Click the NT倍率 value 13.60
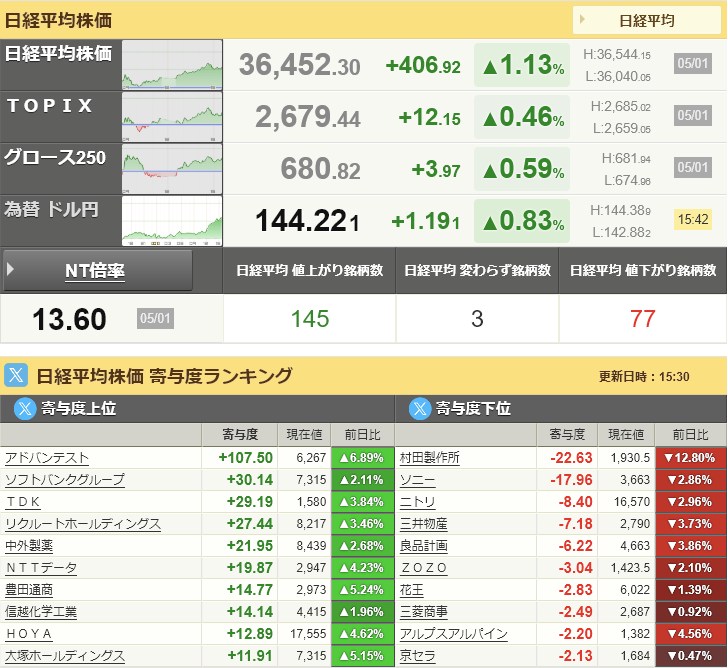The image size is (728, 668). pyautogui.click(x=69, y=319)
